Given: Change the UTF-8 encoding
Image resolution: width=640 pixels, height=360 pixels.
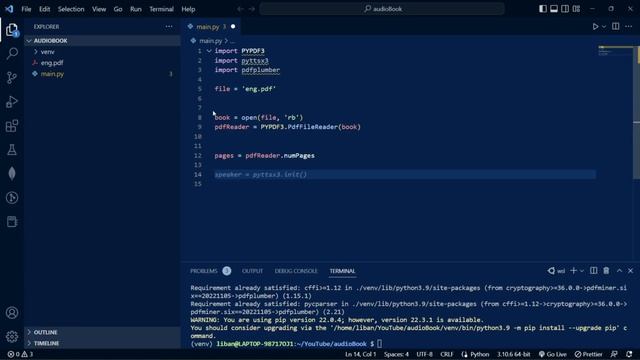Looking at the screenshot, I should (x=424, y=354).
